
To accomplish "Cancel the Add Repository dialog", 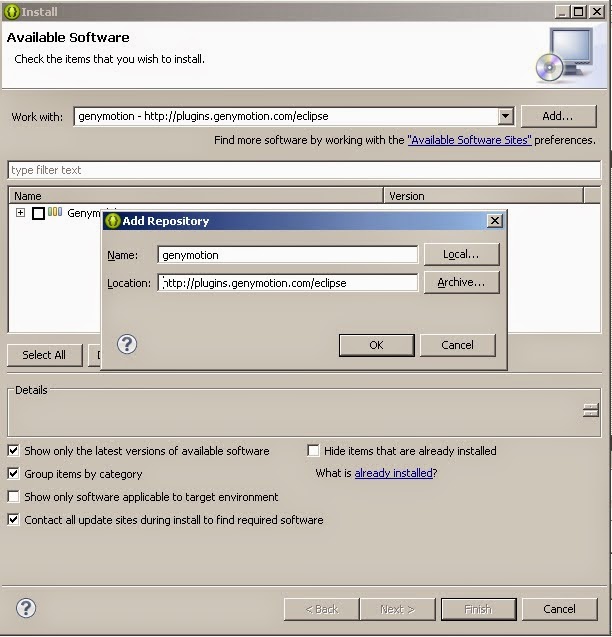I will pyautogui.click(x=457, y=345).
